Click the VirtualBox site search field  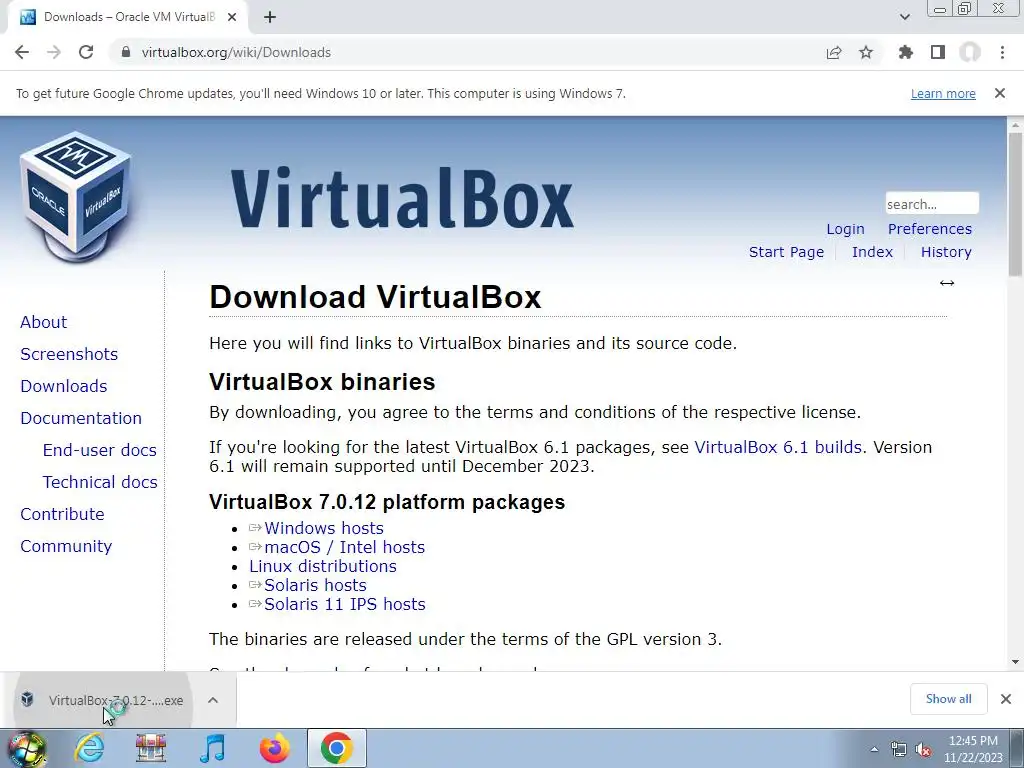click(x=932, y=204)
